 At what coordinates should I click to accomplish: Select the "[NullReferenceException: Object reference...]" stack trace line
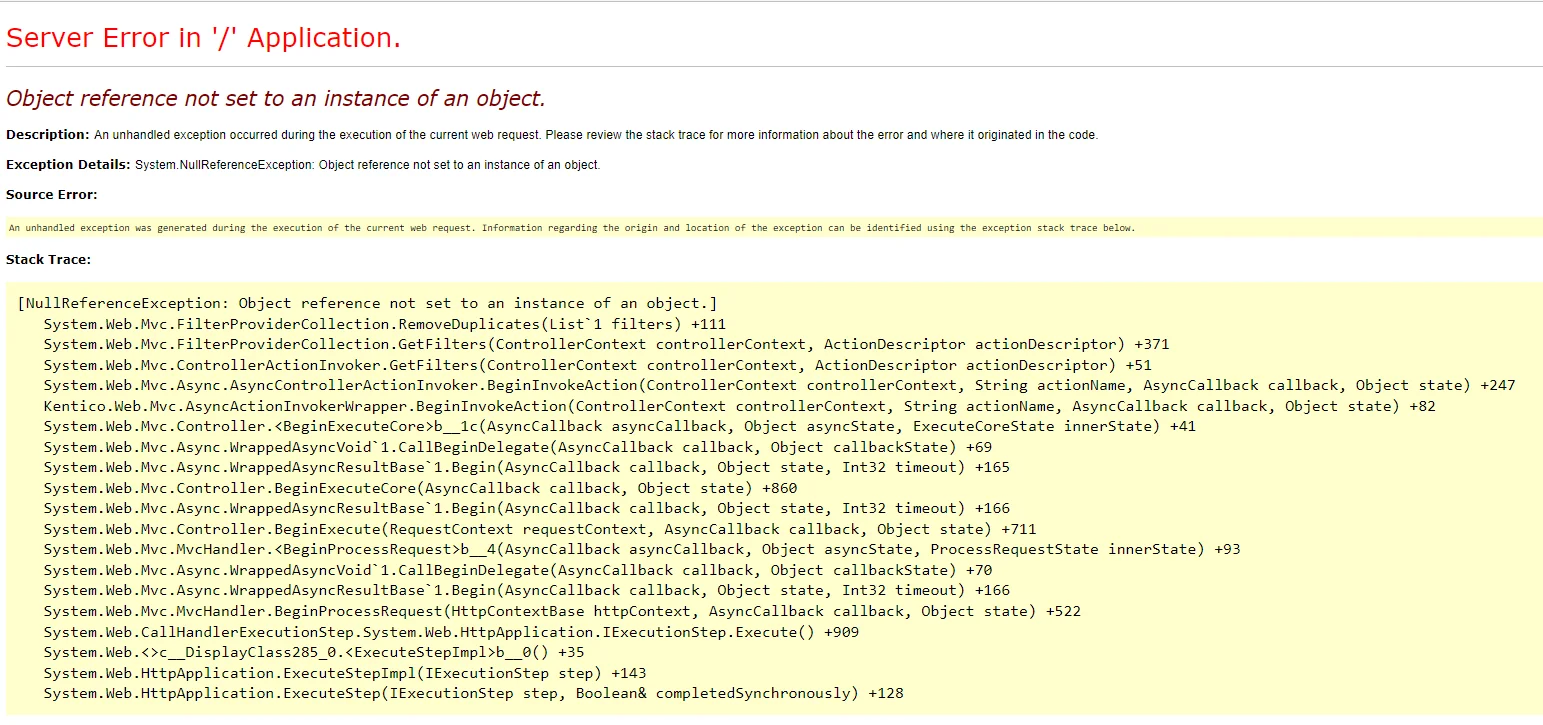368,303
